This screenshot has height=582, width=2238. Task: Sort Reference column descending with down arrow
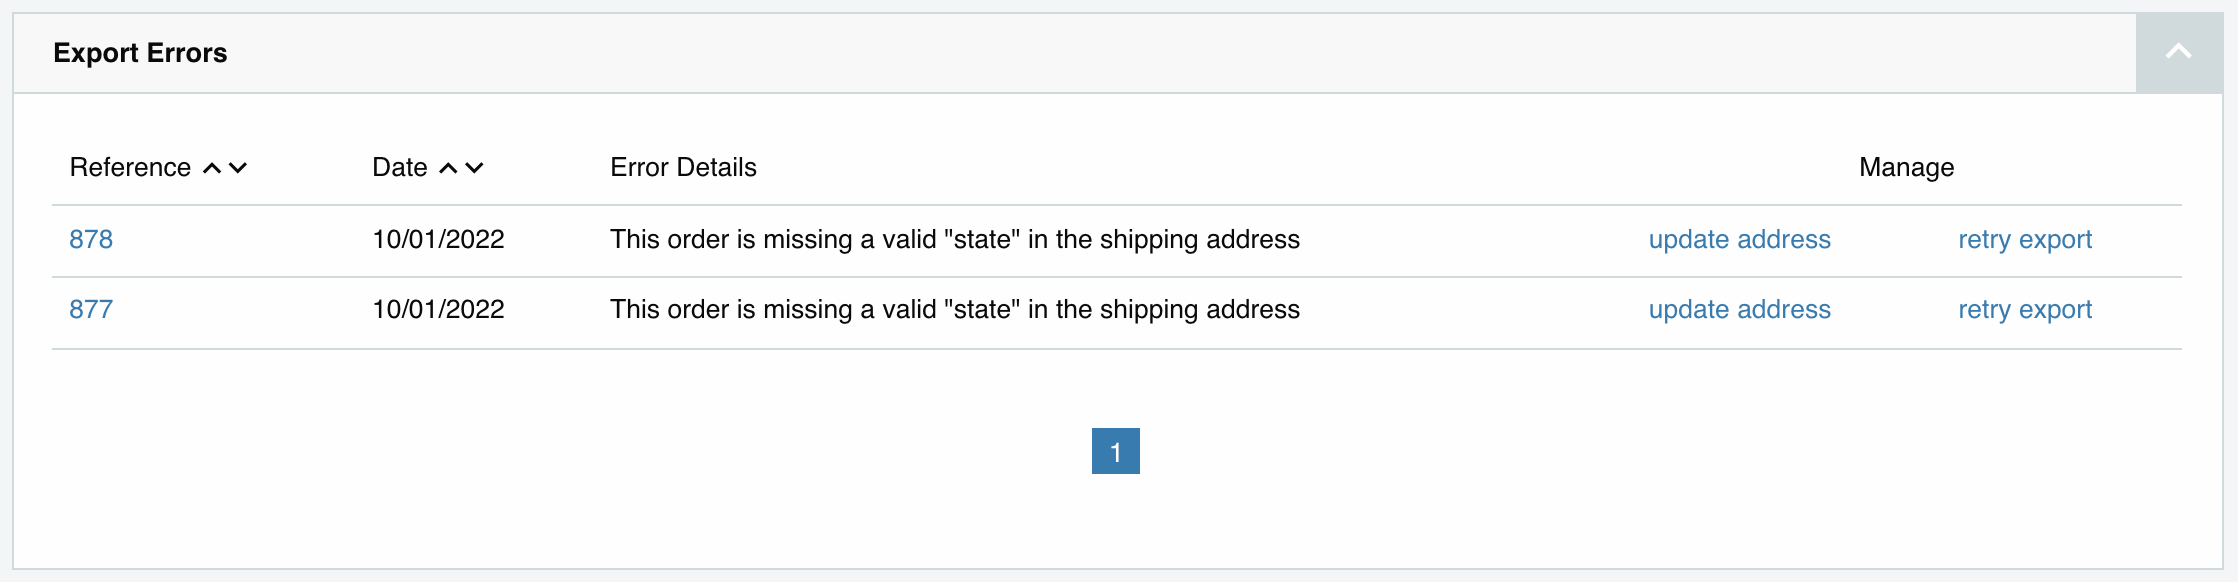pyautogui.click(x=238, y=168)
